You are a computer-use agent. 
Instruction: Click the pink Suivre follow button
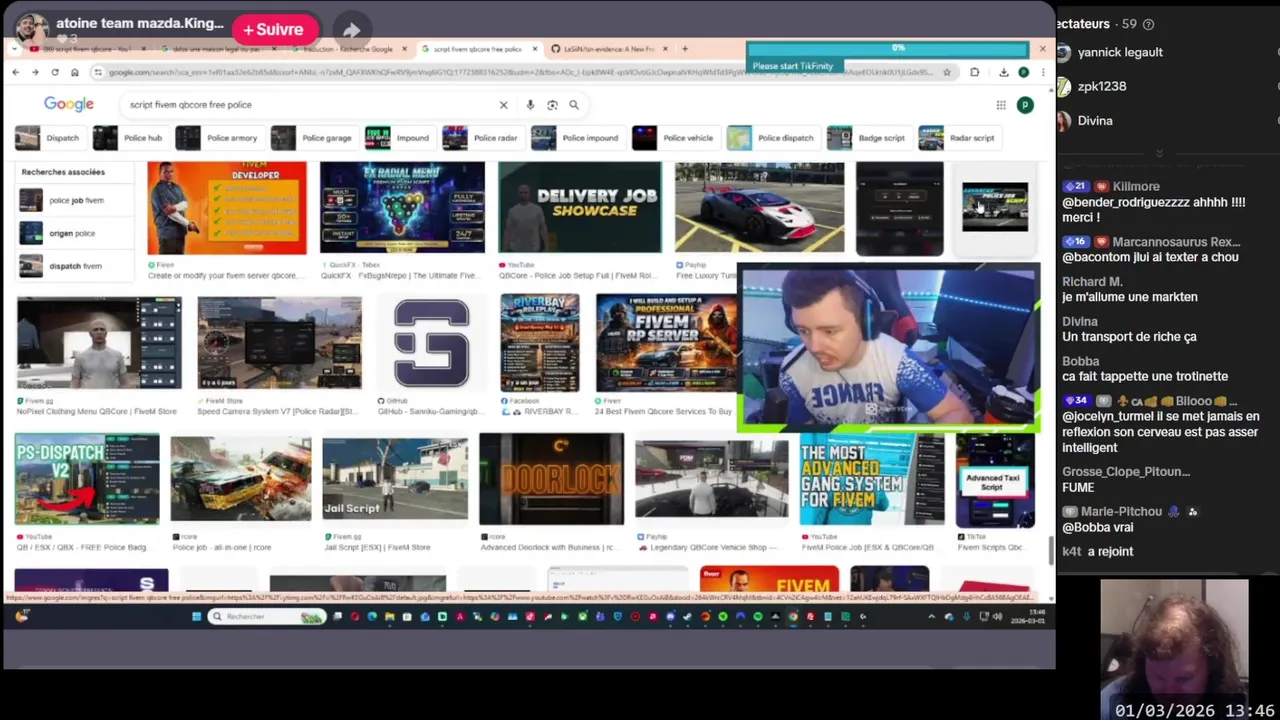point(274,30)
